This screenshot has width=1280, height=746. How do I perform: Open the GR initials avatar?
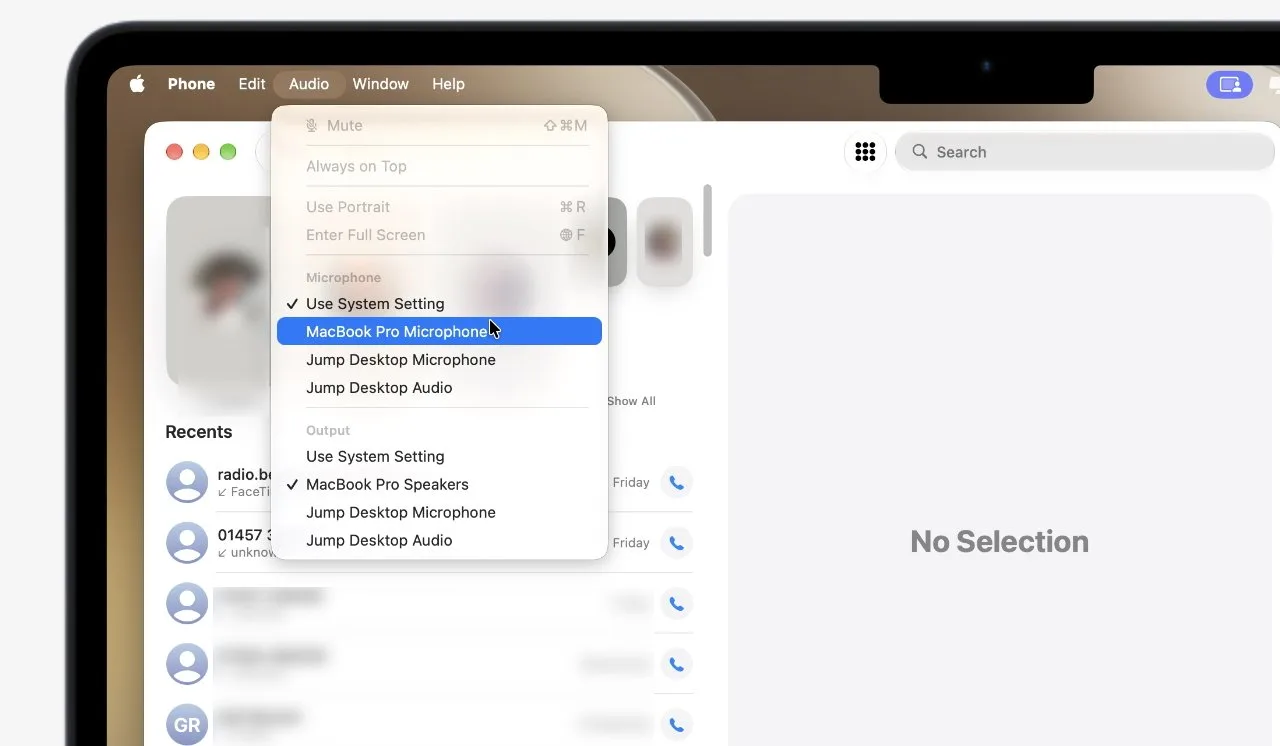187,725
